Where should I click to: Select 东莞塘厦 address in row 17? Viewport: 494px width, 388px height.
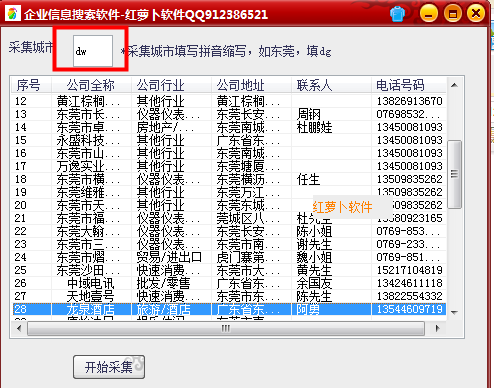[248, 166]
